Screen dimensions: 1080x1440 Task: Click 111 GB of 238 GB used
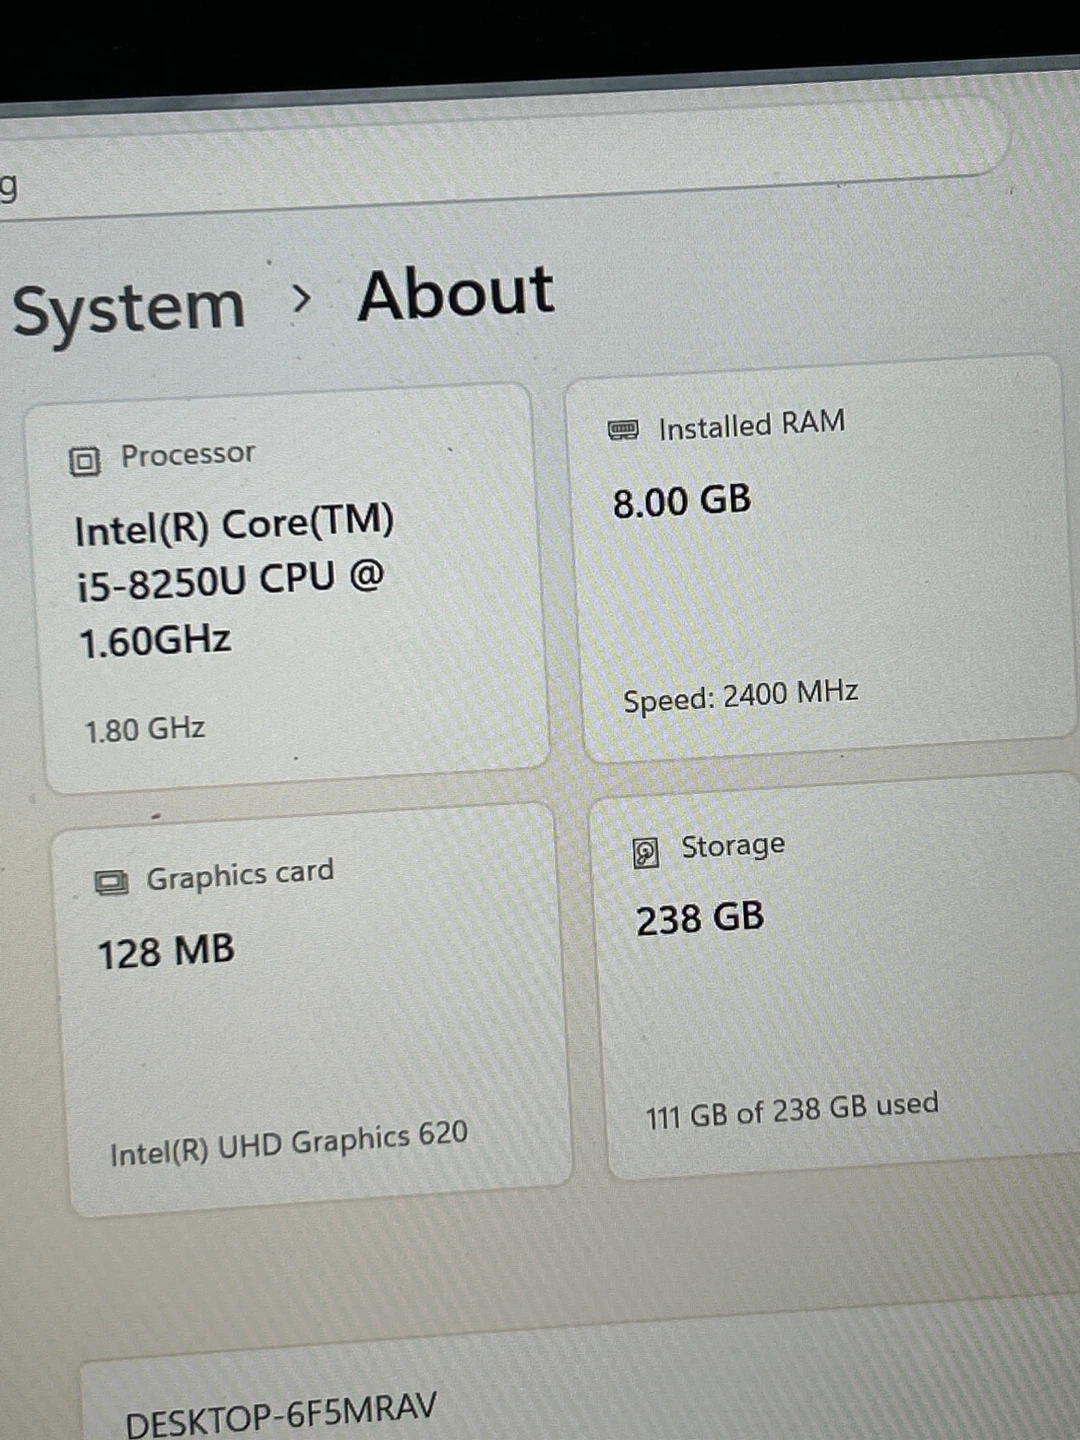[x=792, y=1110]
